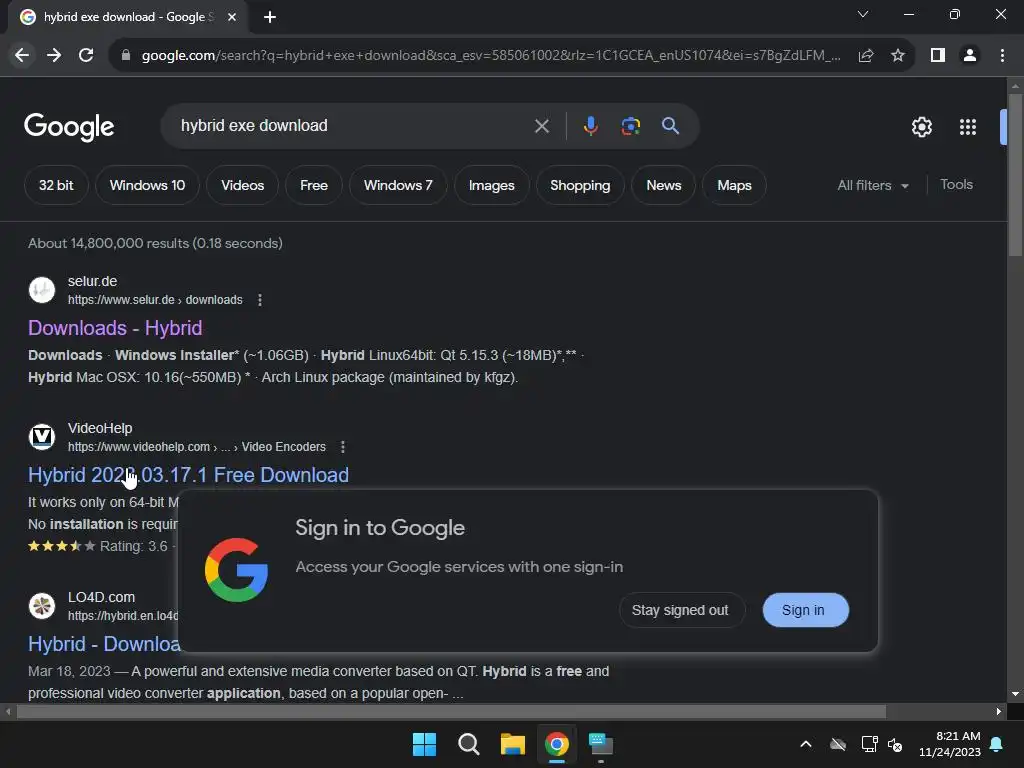Click the scroll down arrow of the page
Image resolution: width=1024 pixels, height=768 pixels.
point(1014,694)
